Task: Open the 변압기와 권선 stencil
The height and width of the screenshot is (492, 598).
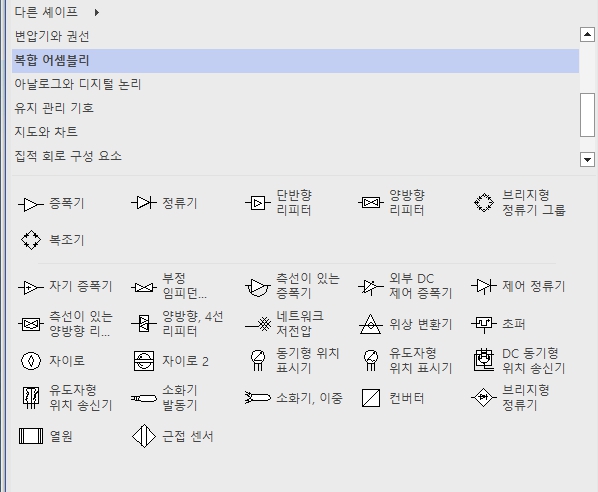Action: pyautogui.click(x=296, y=37)
